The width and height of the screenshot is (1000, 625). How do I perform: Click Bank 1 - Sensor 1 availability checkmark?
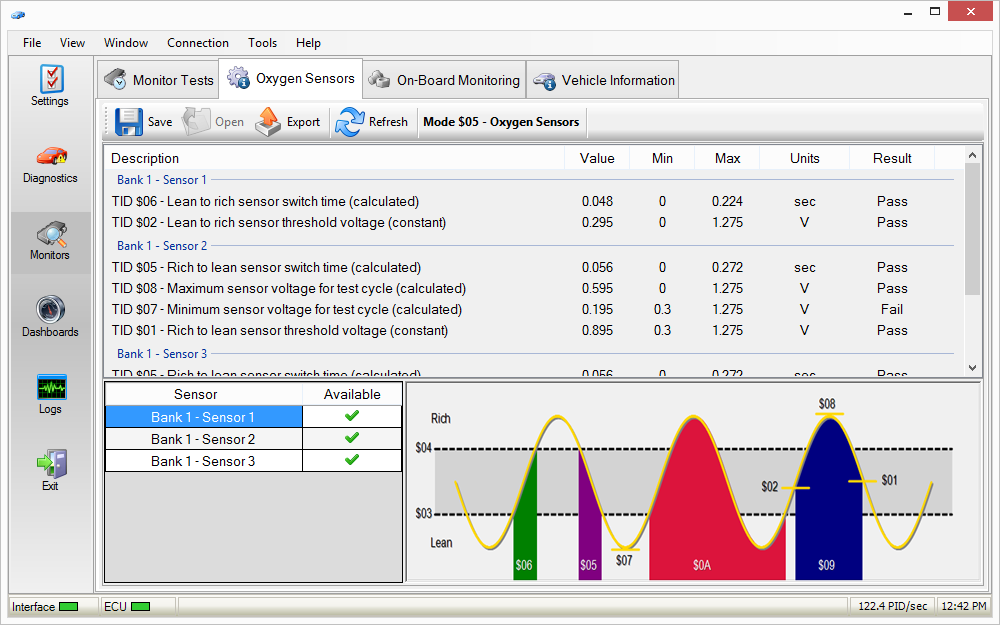click(x=352, y=417)
